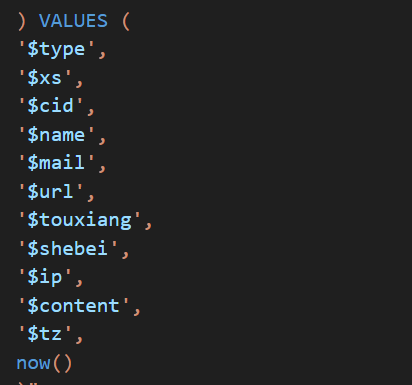Click the '$content' variable
412x385 pixels.
(x=73, y=306)
